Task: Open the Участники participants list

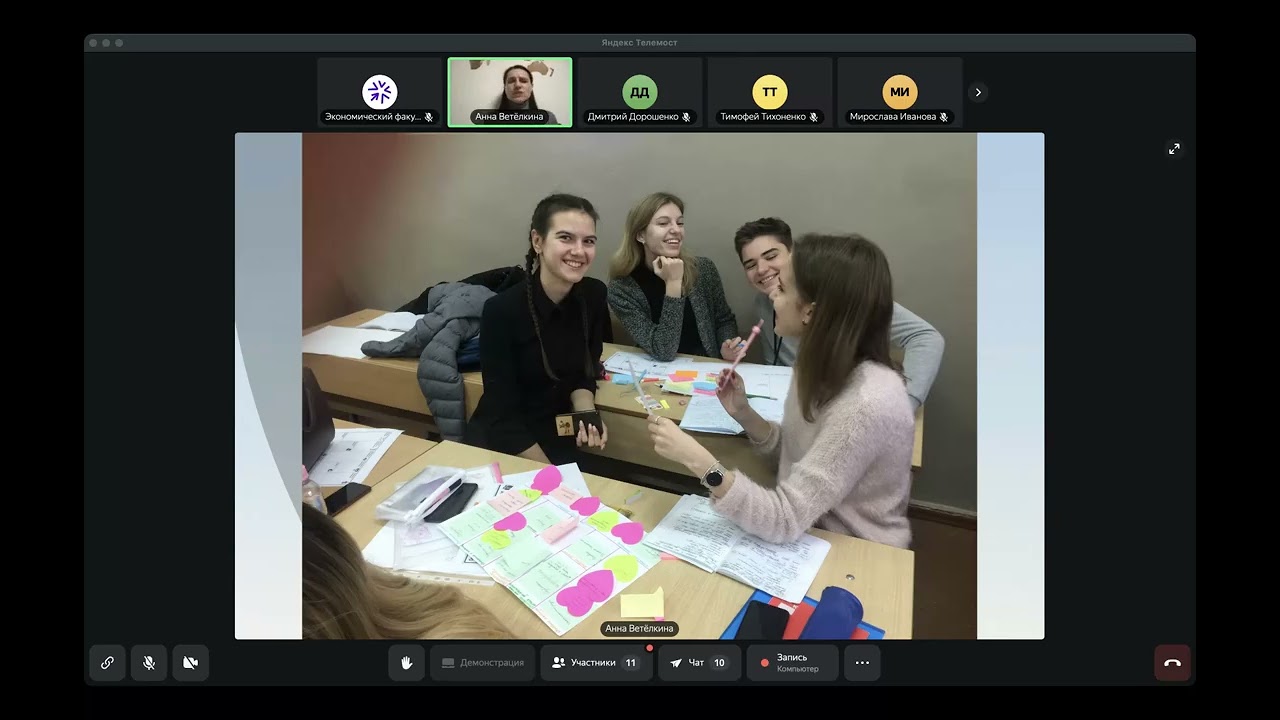Action: pos(596,663)
